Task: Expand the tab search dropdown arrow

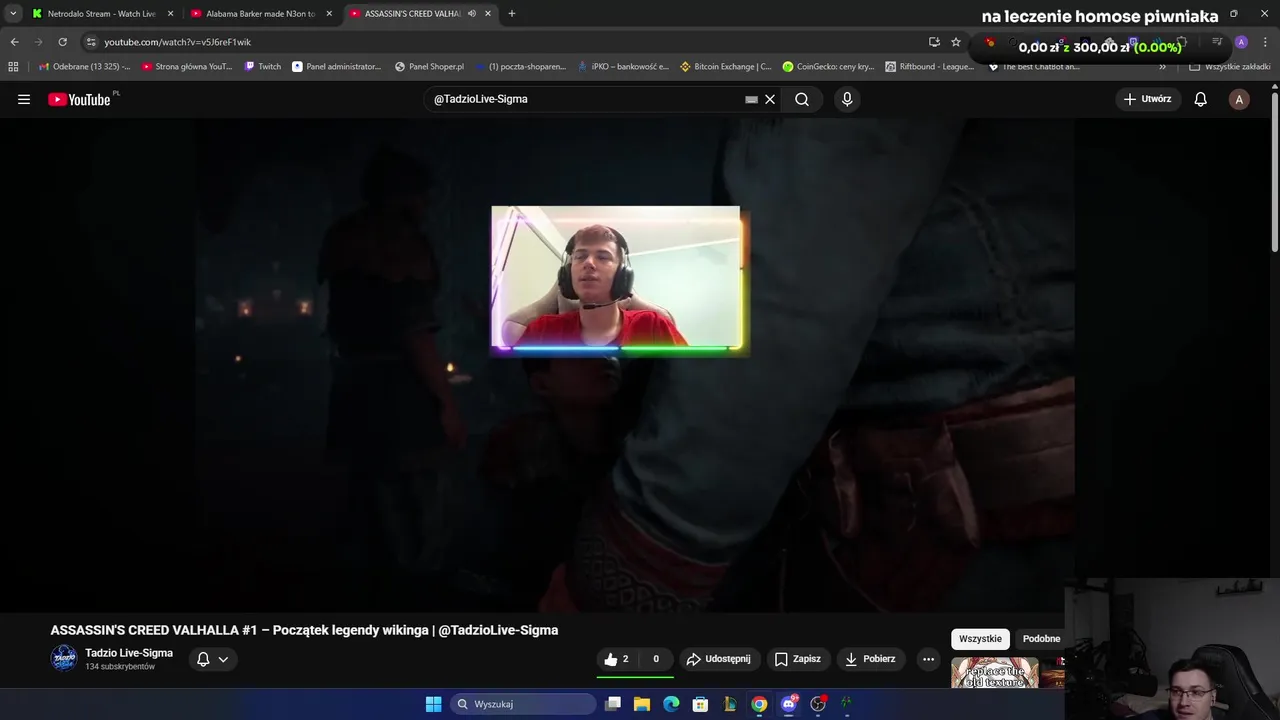Action: coord(13,14)
